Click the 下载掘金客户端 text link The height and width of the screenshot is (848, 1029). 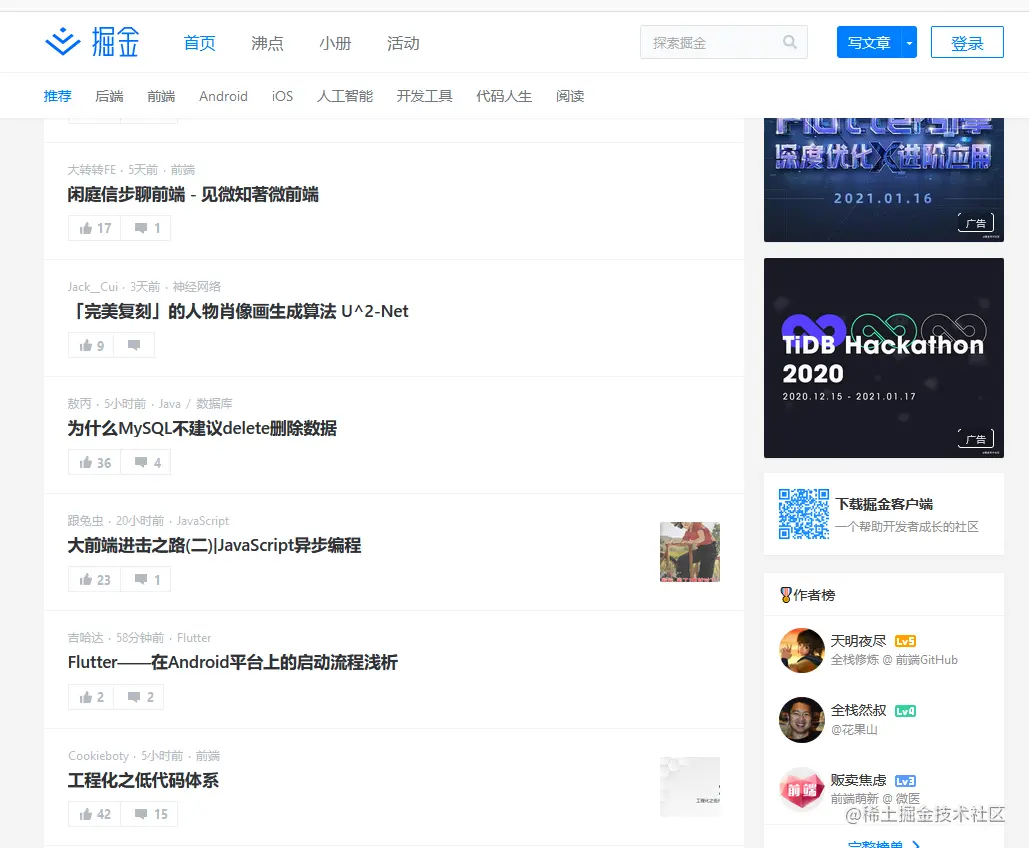pos(884,504)
